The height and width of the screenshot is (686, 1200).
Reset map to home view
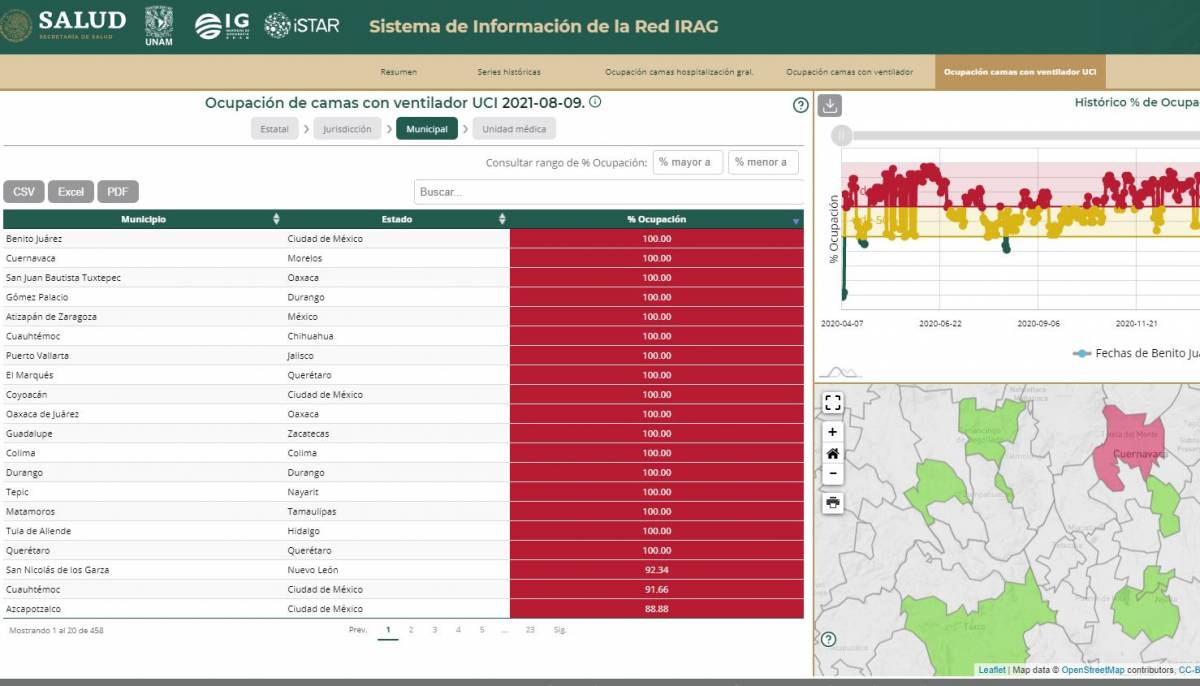(x=832, y=453)
